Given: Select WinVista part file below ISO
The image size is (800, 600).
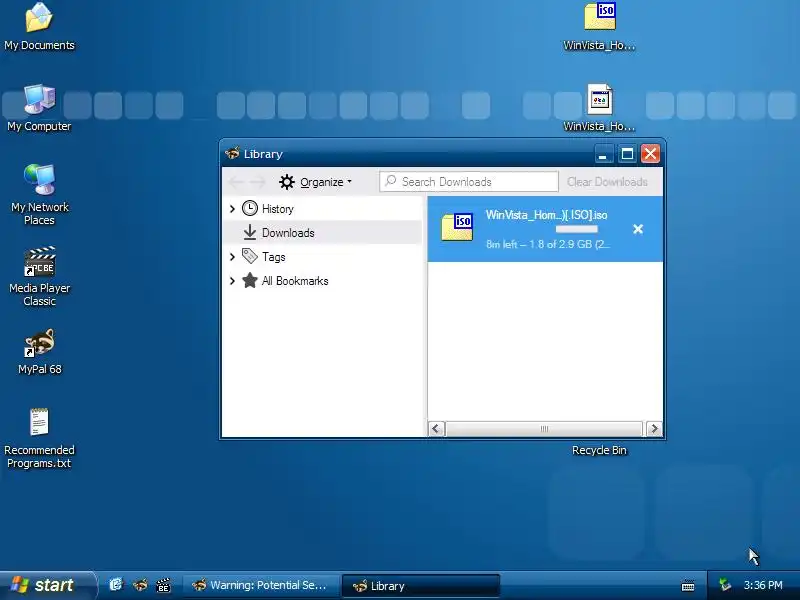Looking at the screenshot, I should pyautogui.click(x=599, y=108).
